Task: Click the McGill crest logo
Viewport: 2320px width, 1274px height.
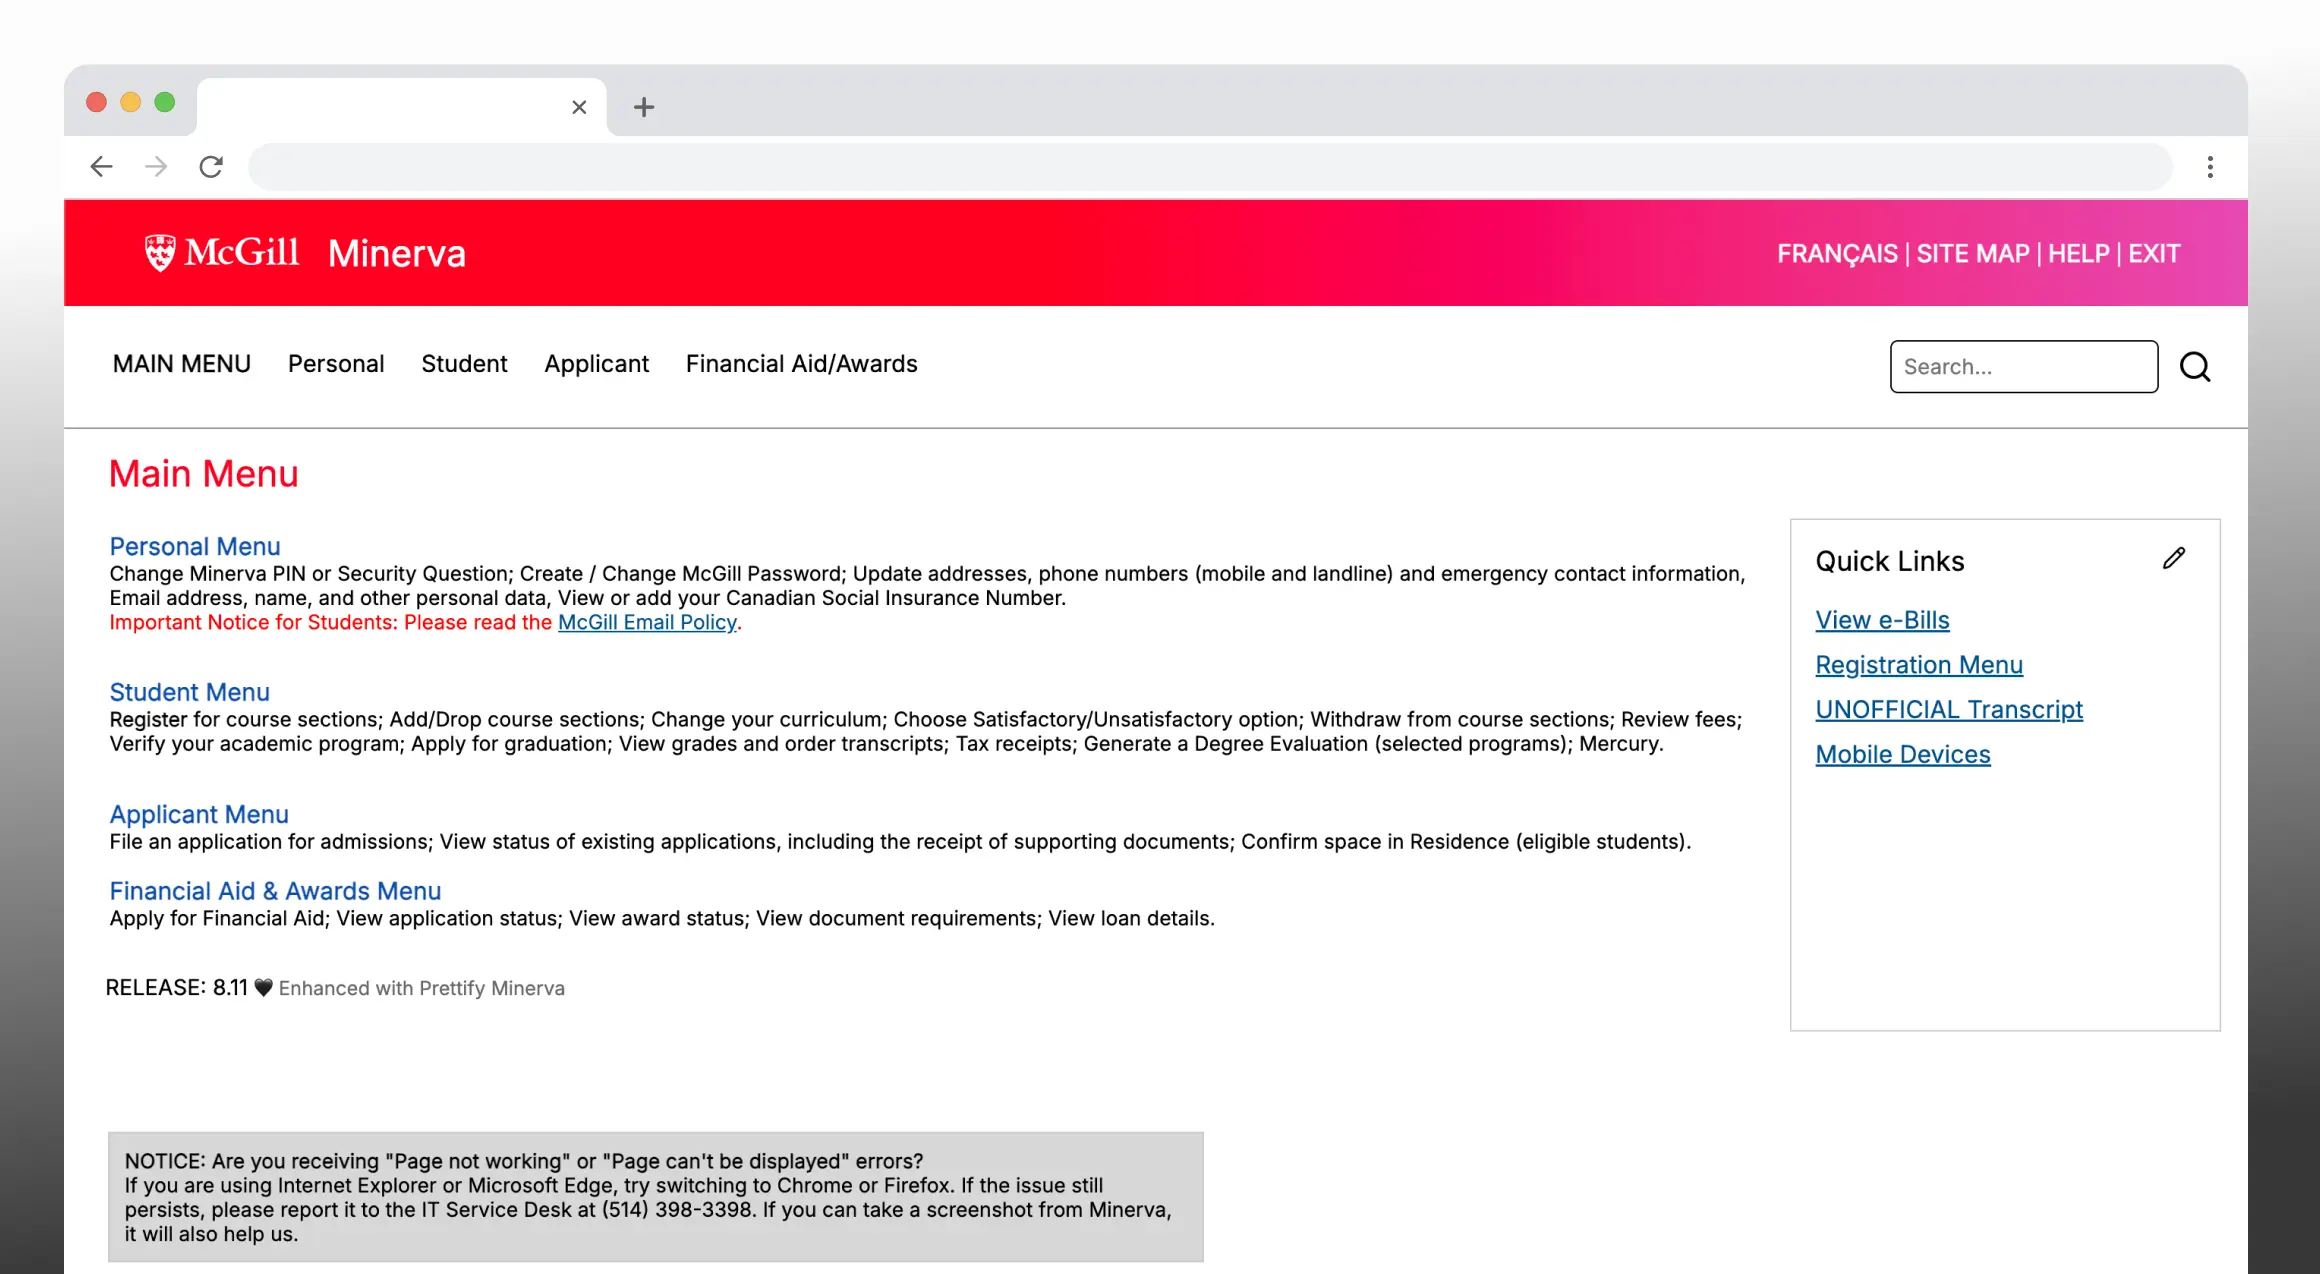Action: click(x=160, y=253)
